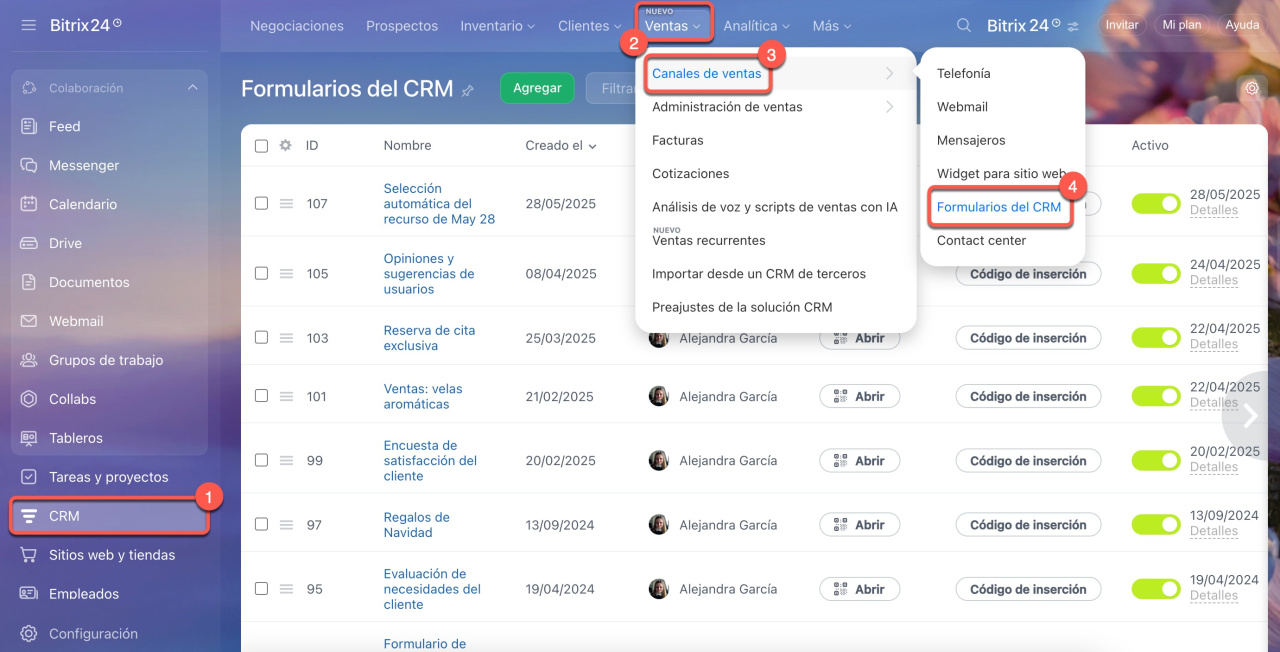Select Facturas in the Ventas menu
Image resolution: width=1280 pixels, height=652 pixels.
678,140
